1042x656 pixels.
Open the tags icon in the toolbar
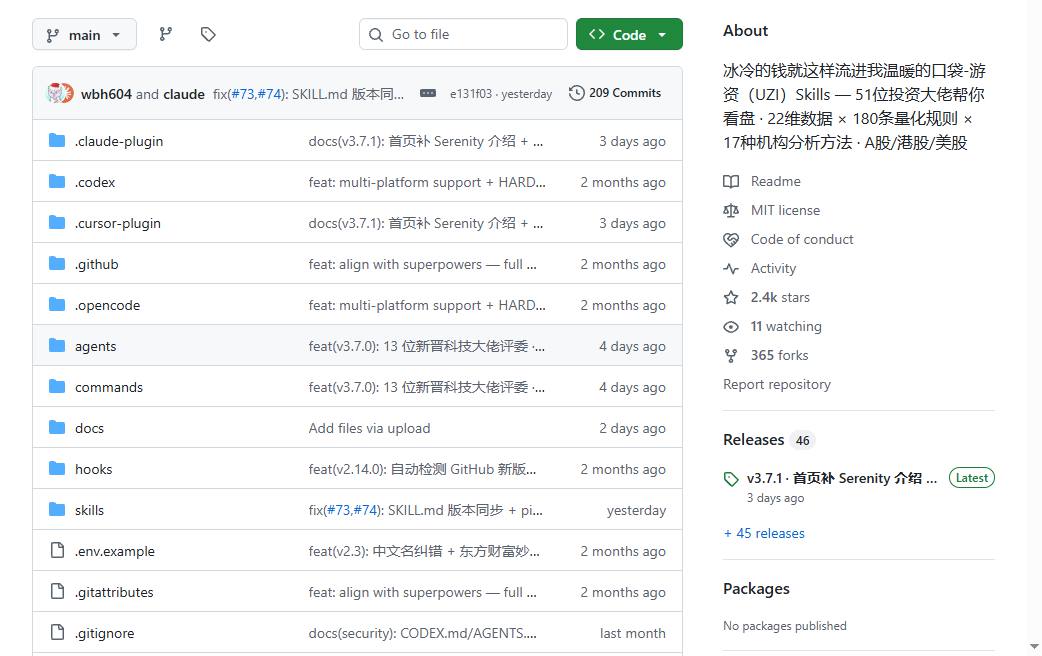[x=208, y=34]
